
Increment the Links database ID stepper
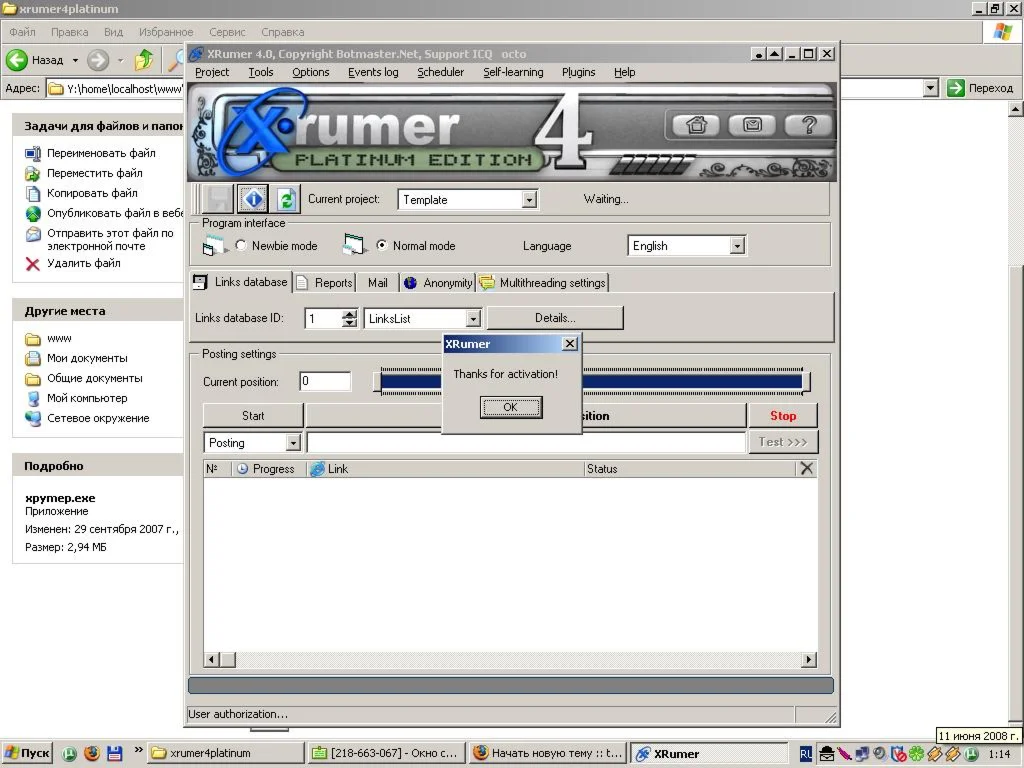coord(349,314)
